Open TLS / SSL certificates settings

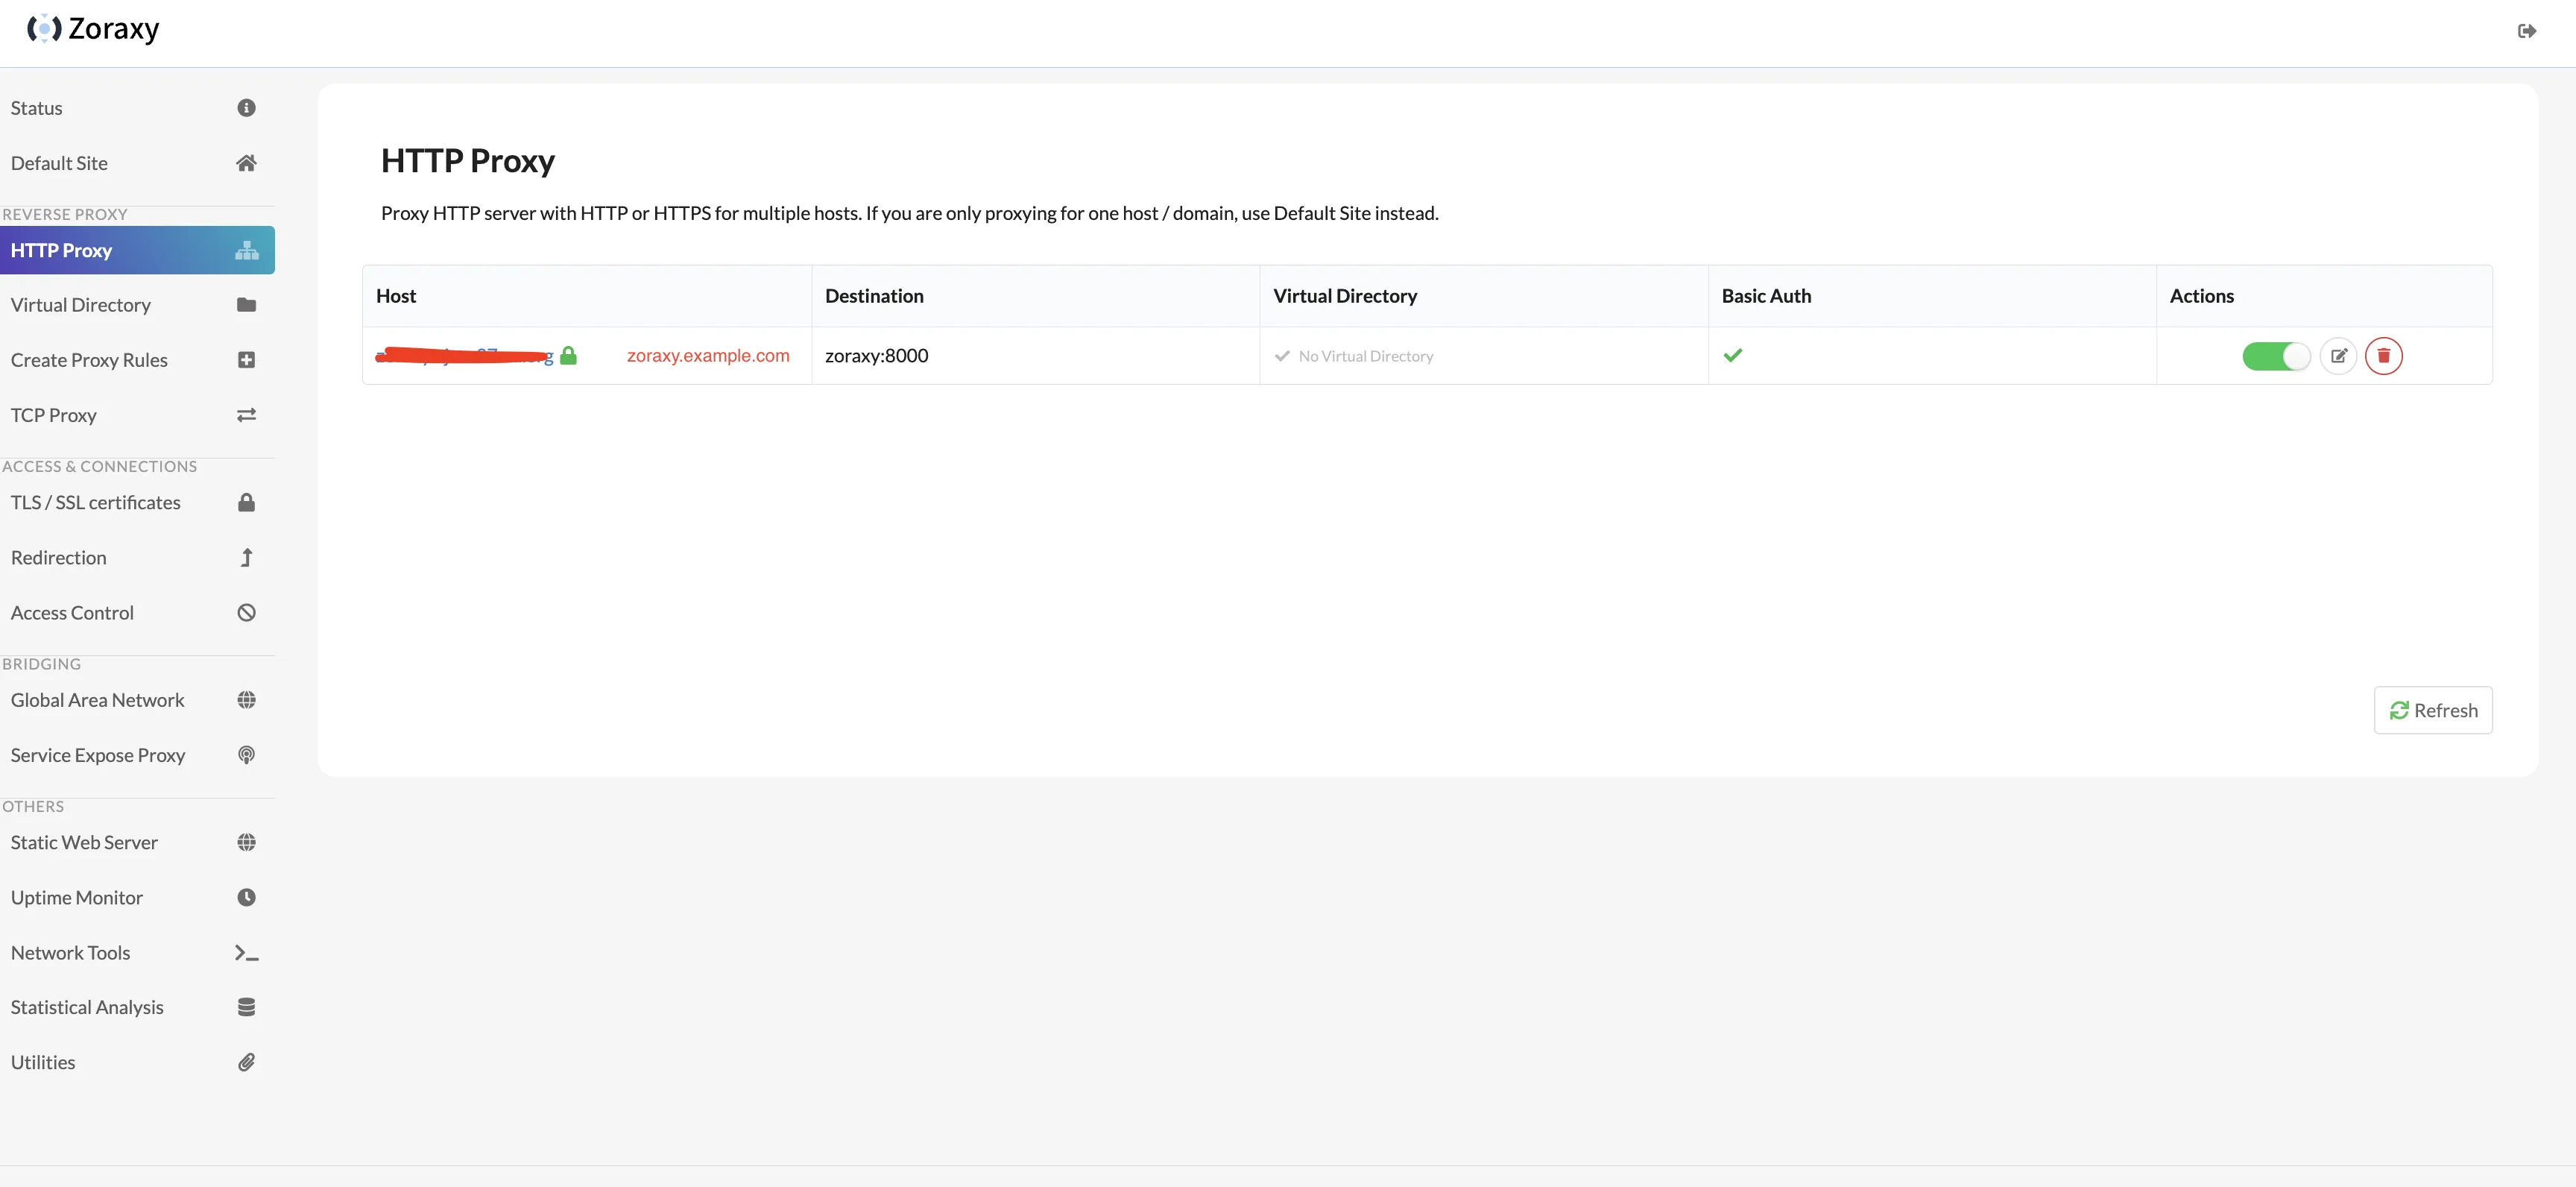coord(137,502)
